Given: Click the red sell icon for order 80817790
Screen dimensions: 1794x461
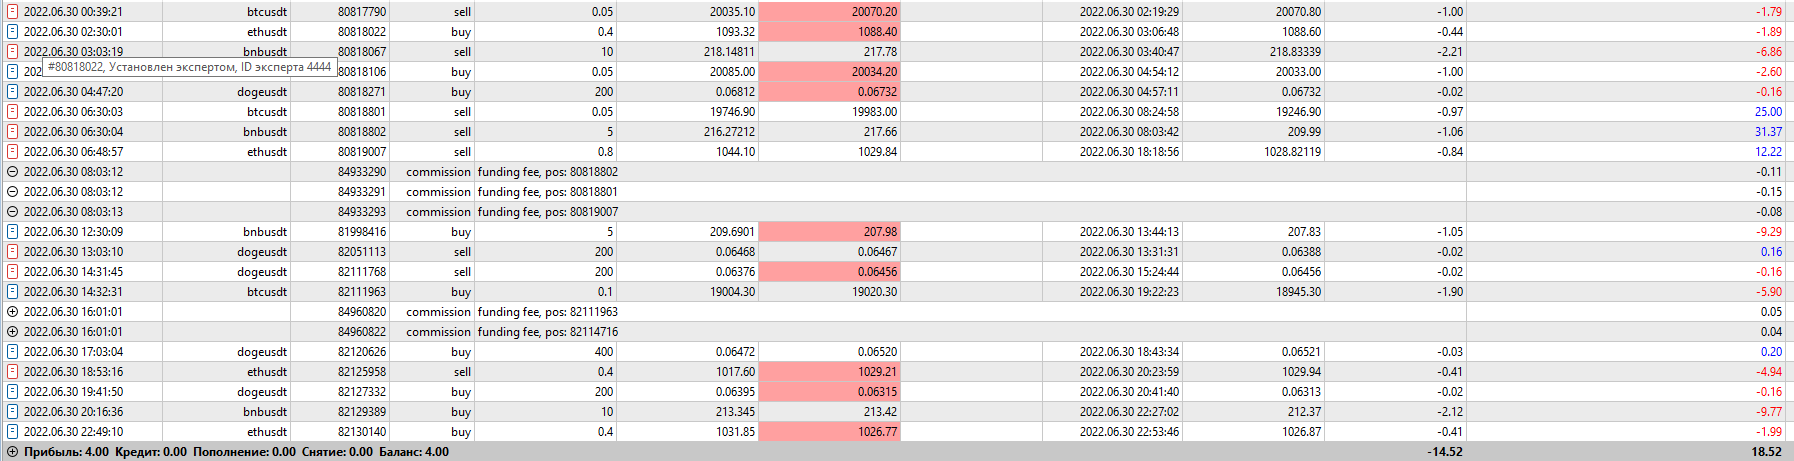Looking at the screenshot, I should 12,12.
